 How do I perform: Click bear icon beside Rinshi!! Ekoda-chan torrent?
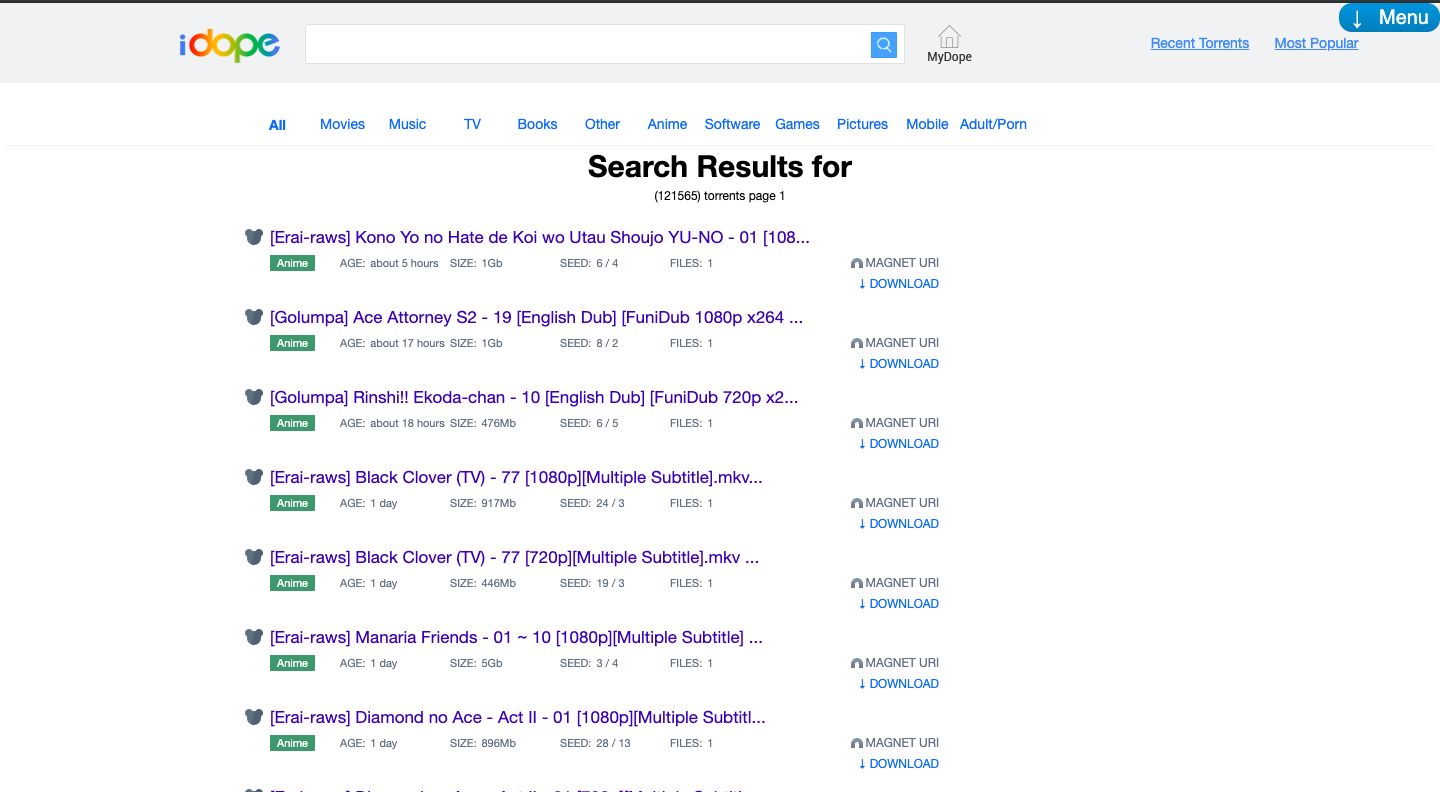(254, 397)
